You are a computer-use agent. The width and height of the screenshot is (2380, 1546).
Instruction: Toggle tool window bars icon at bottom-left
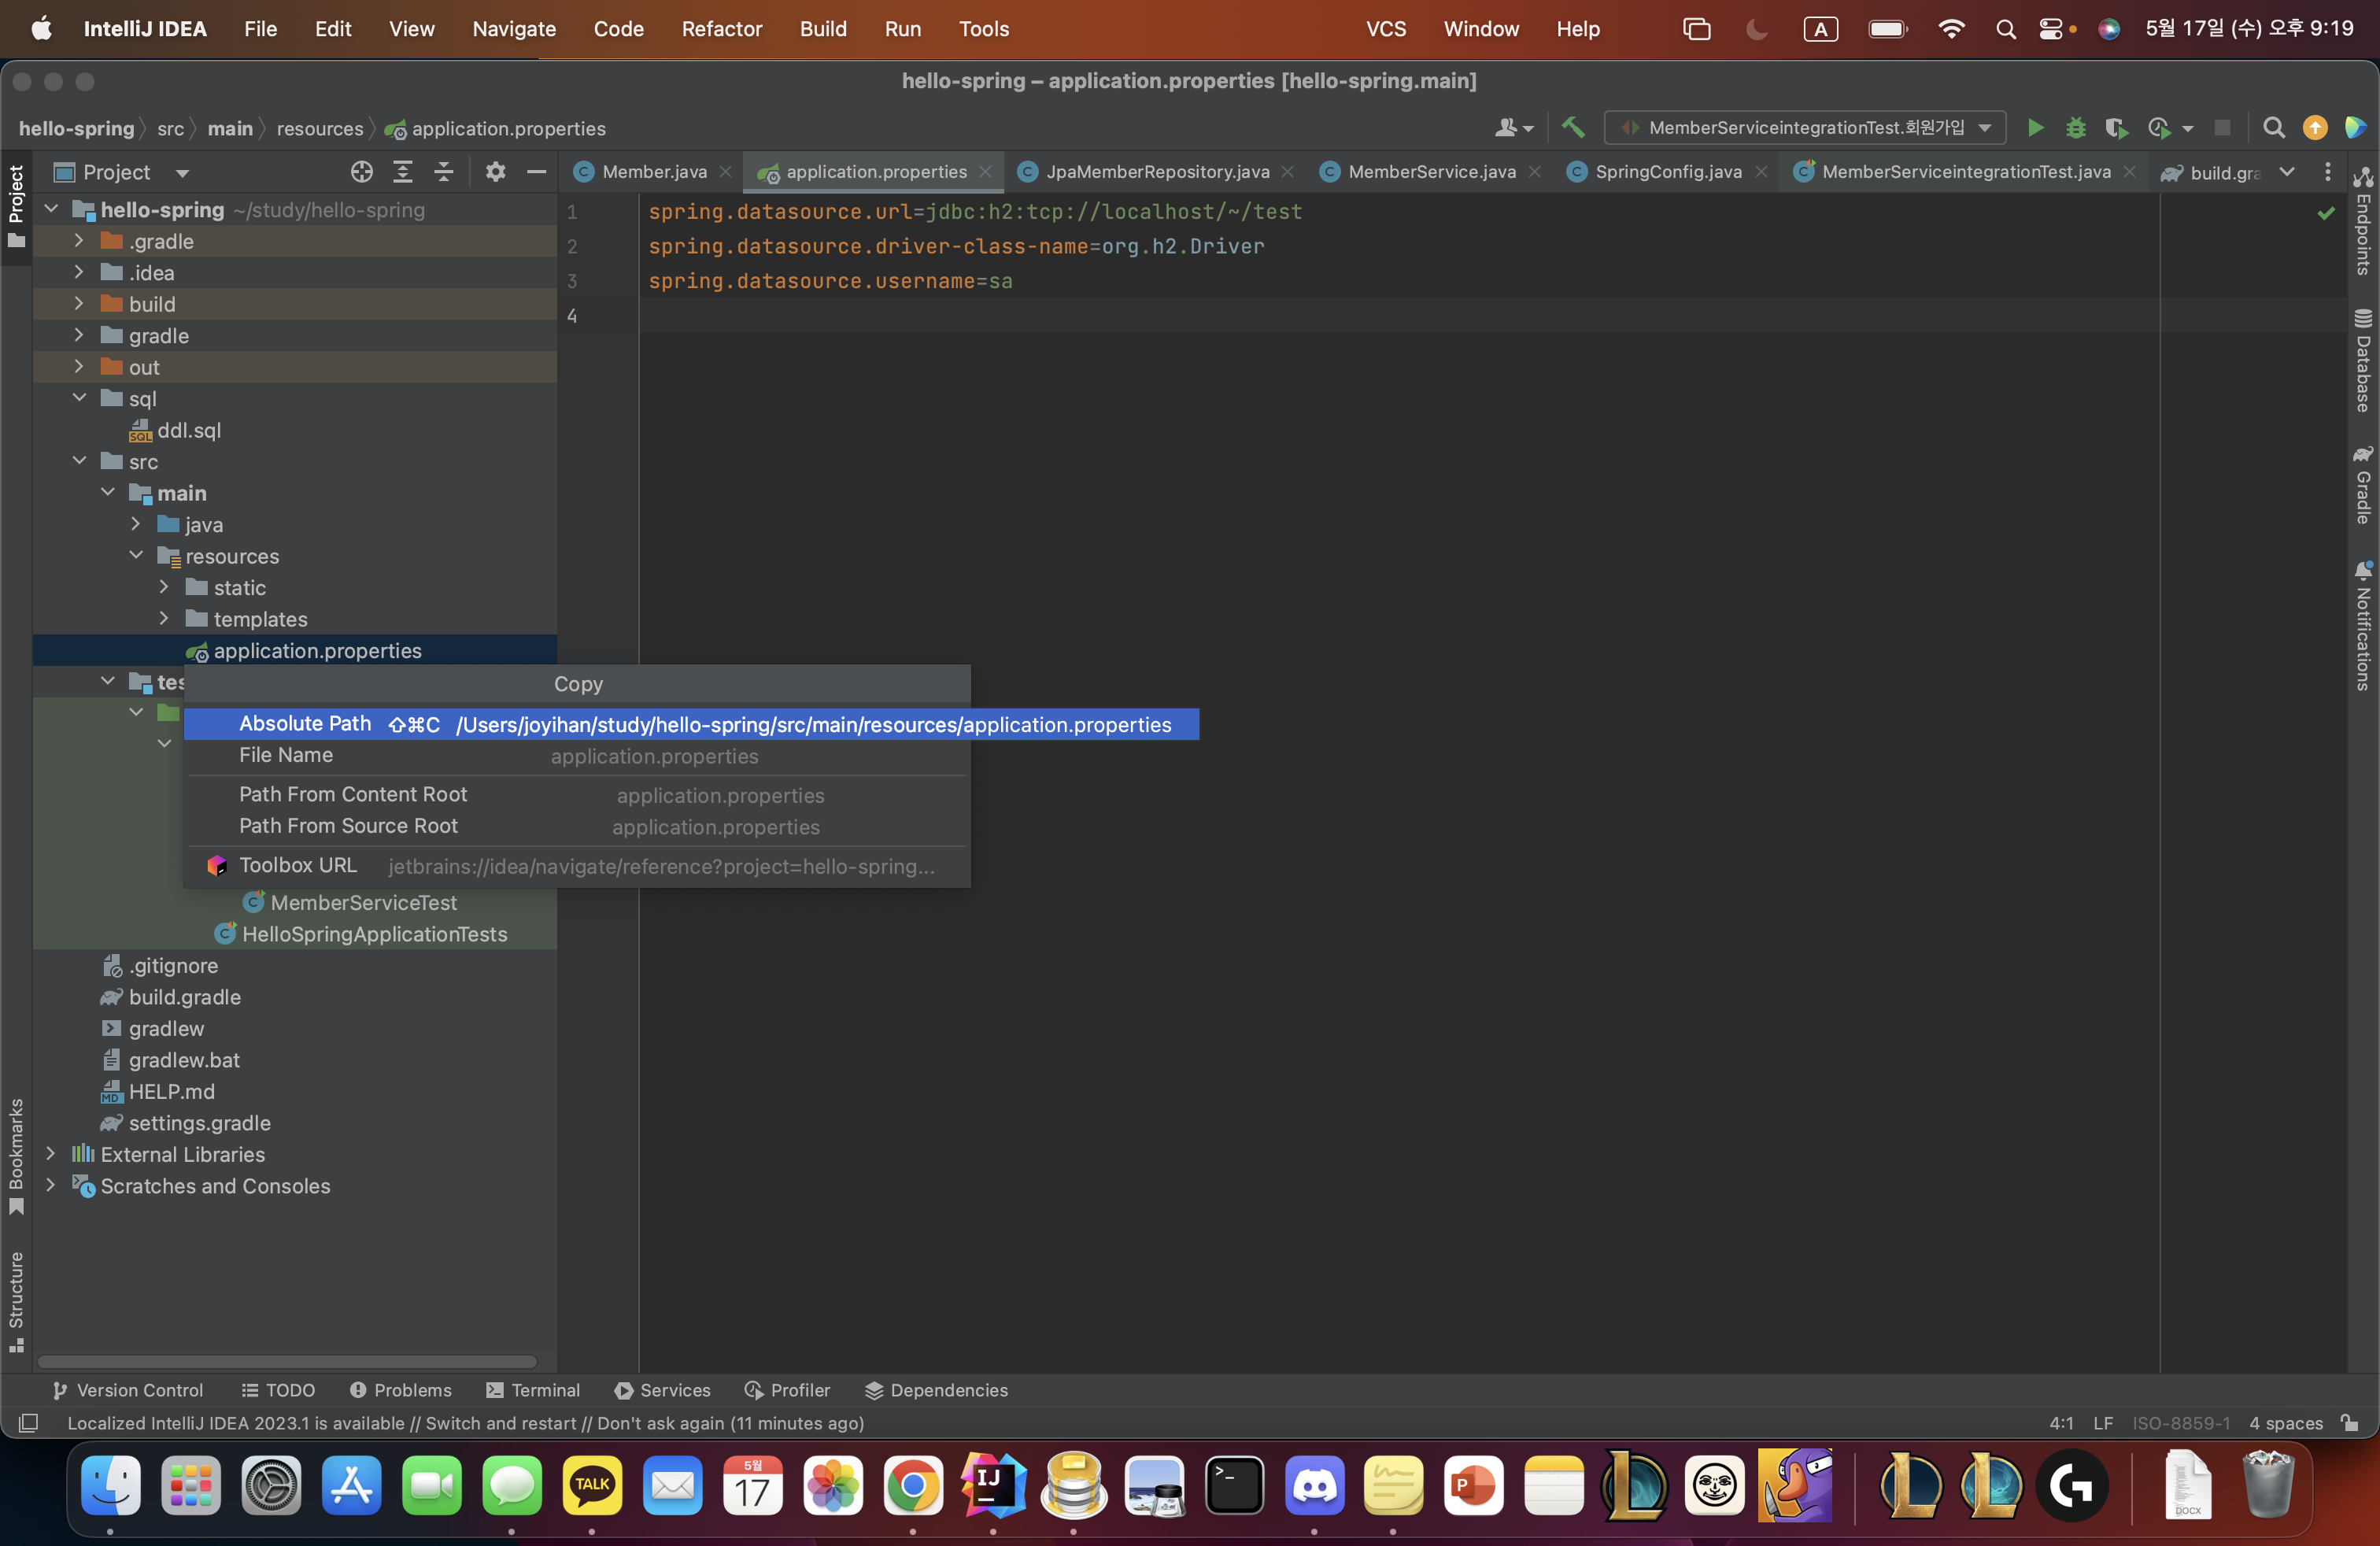click(x=28, y=1423)
